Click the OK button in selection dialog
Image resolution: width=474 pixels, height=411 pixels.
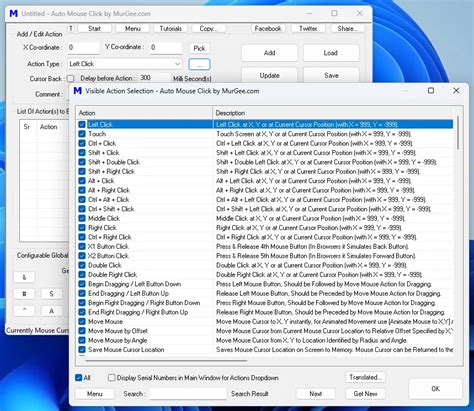click(x=435, y=389)
